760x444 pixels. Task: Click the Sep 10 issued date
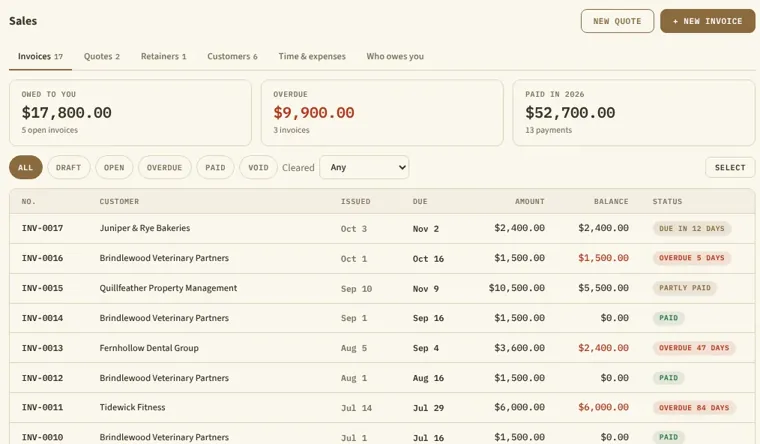click(x=356, y=289)
